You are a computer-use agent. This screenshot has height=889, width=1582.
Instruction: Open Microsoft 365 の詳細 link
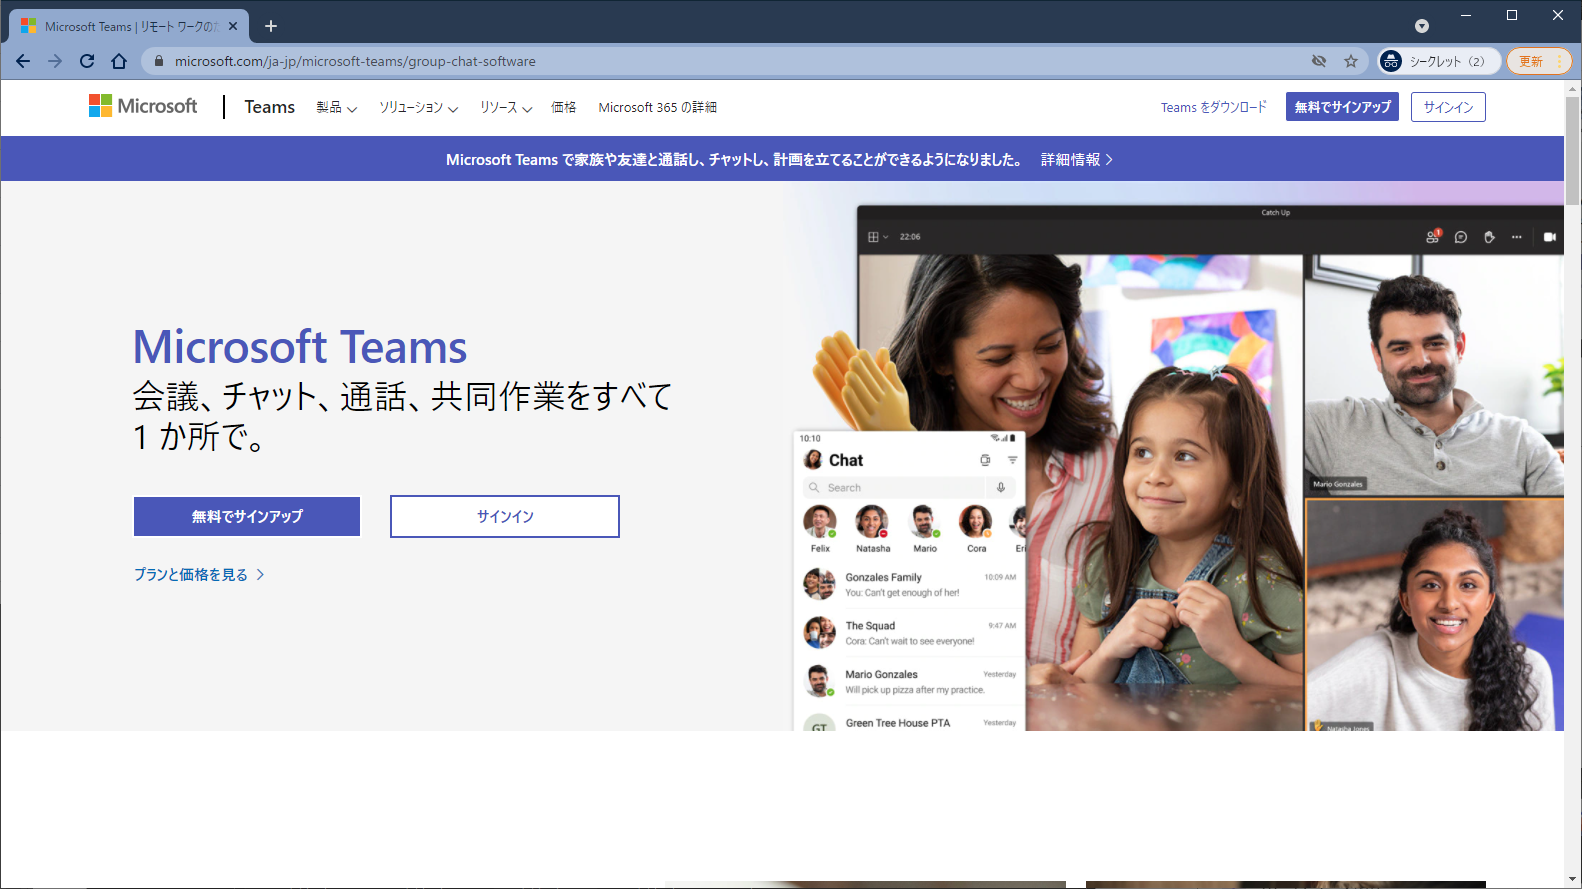658,107
